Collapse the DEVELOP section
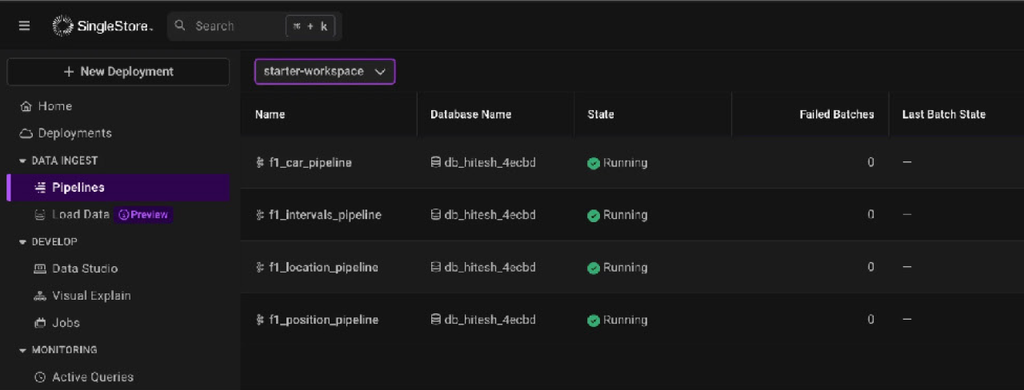This screenshot has height=390, width=1024. [24, 242]
